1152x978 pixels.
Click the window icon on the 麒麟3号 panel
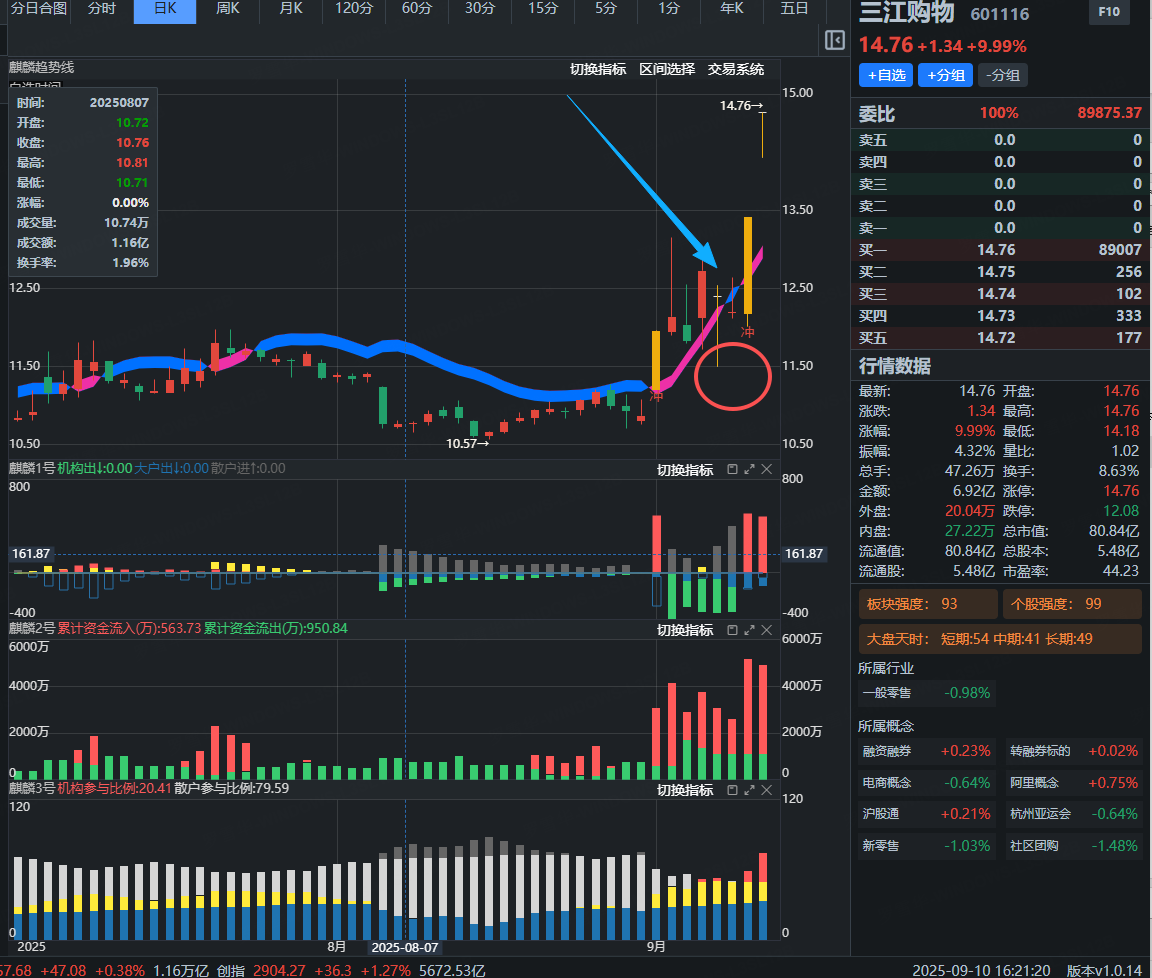point(732,790)
